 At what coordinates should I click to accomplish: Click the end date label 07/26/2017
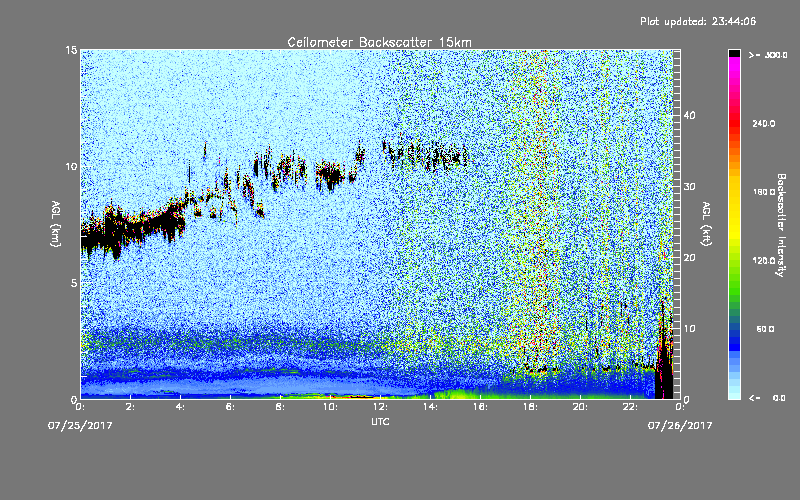coord(680,426)
